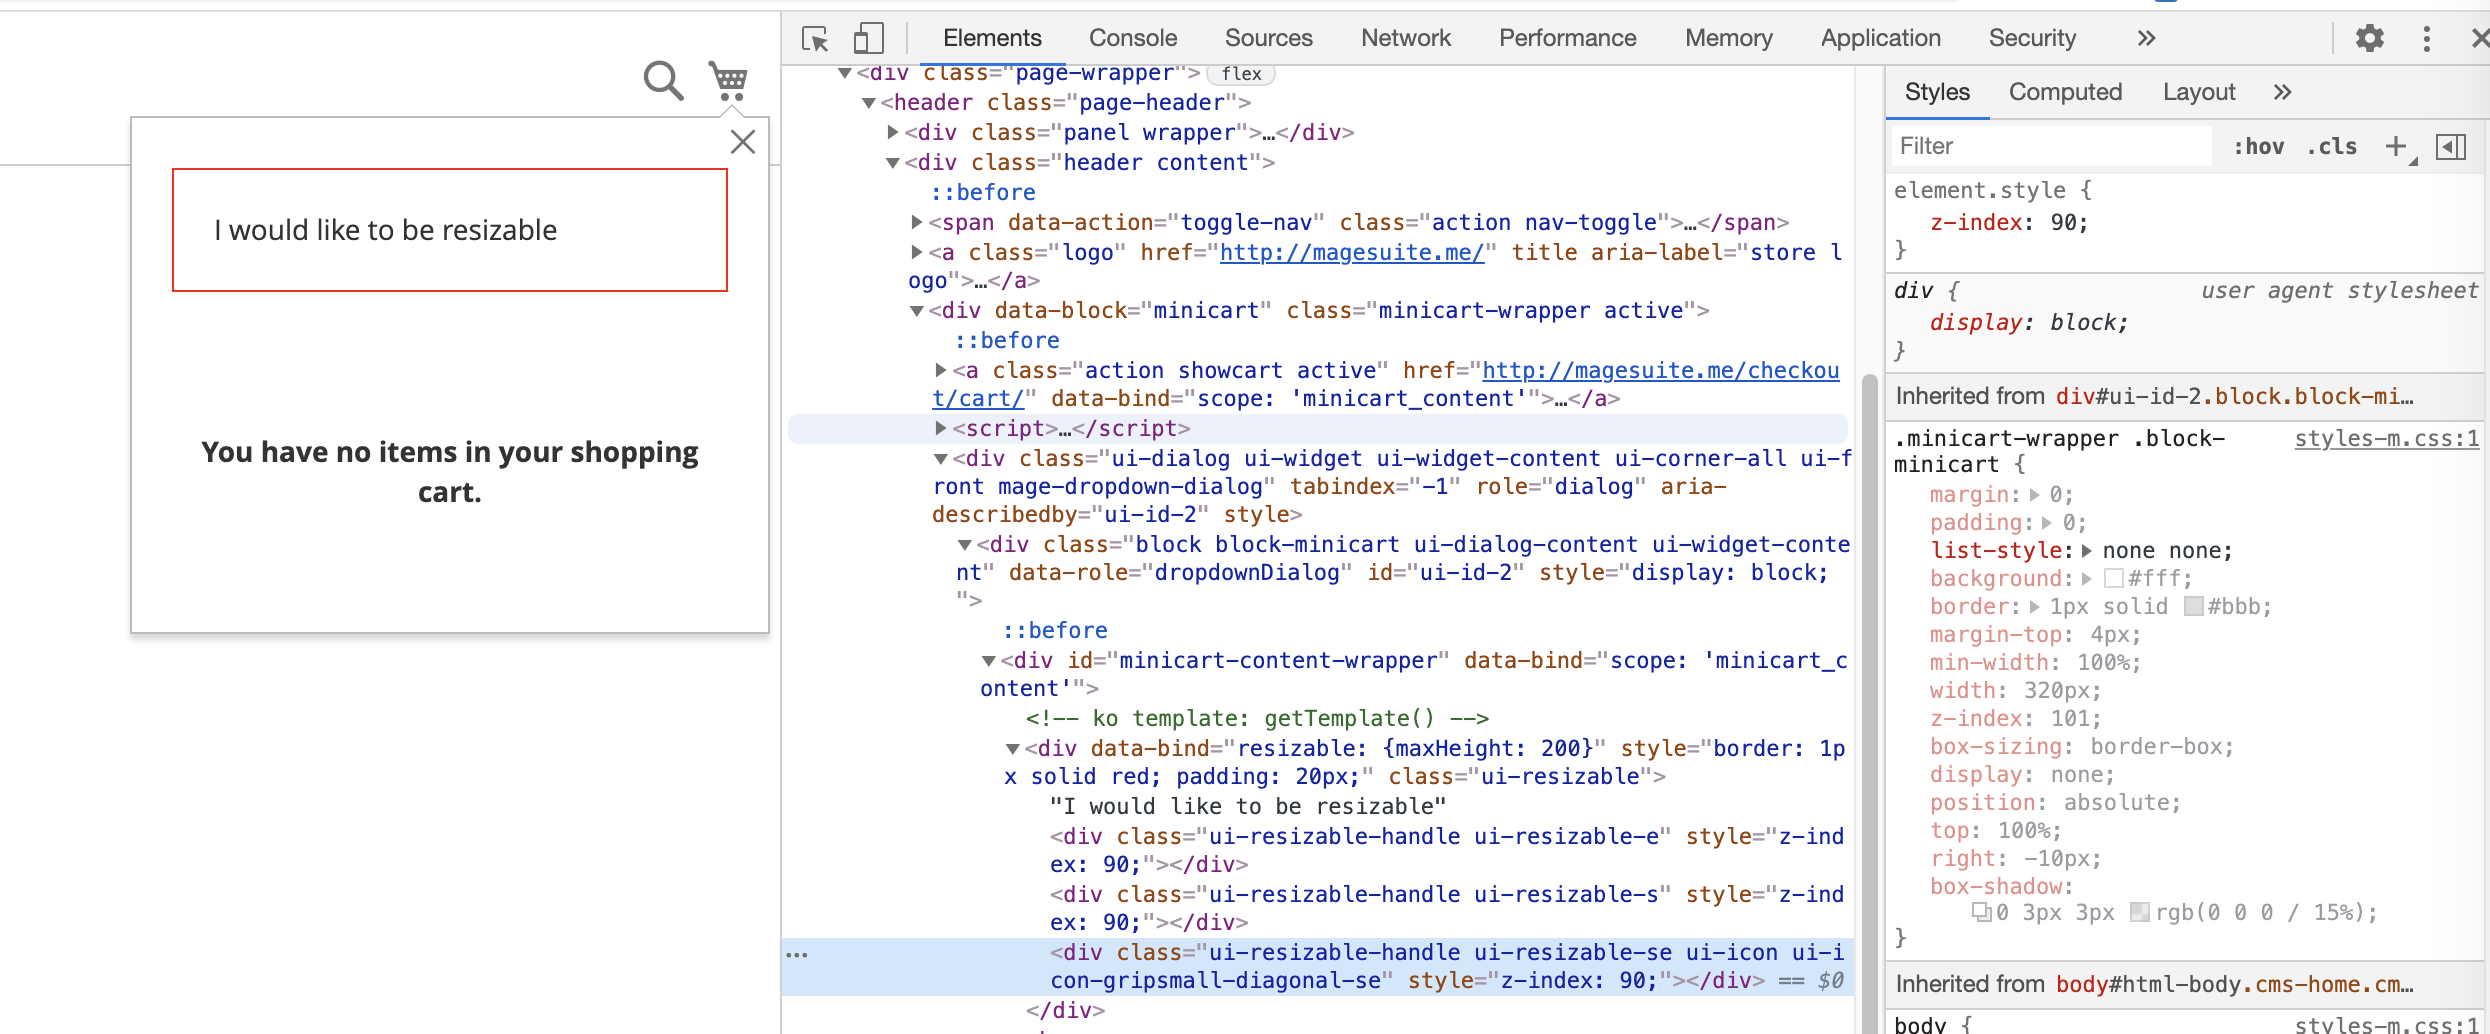
Task: Open the Computed styles tab
Action: click(2066, 92)
